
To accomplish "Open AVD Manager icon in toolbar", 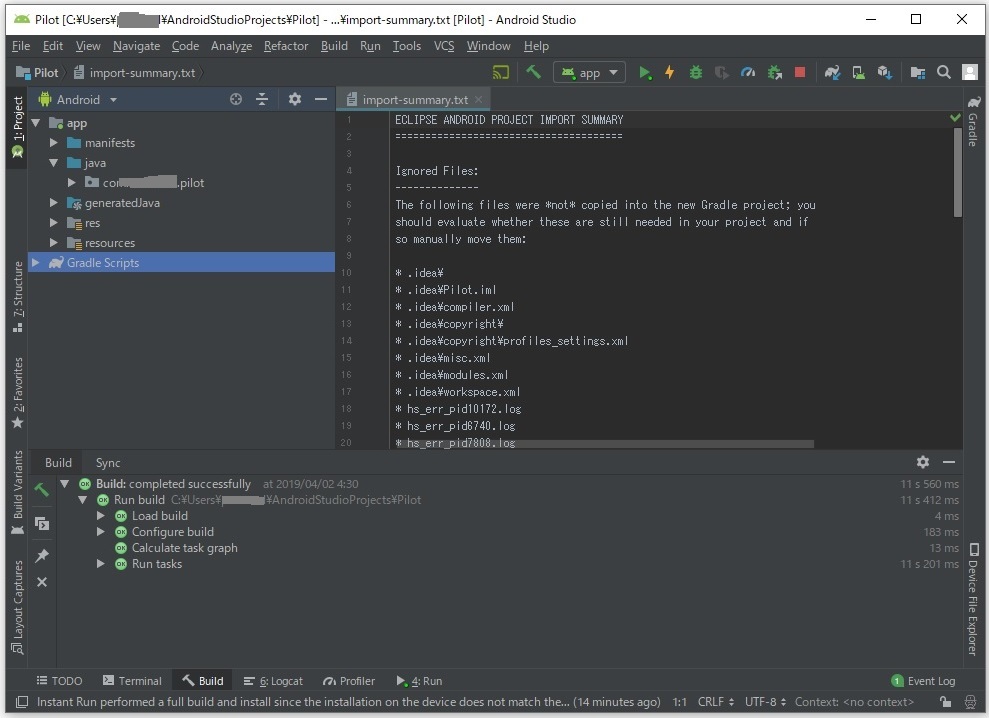I will 858,72.
